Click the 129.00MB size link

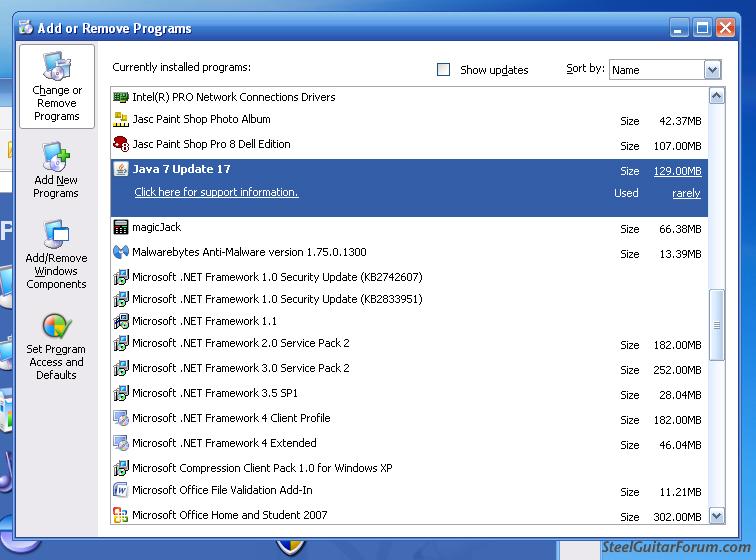click(677, 171)
